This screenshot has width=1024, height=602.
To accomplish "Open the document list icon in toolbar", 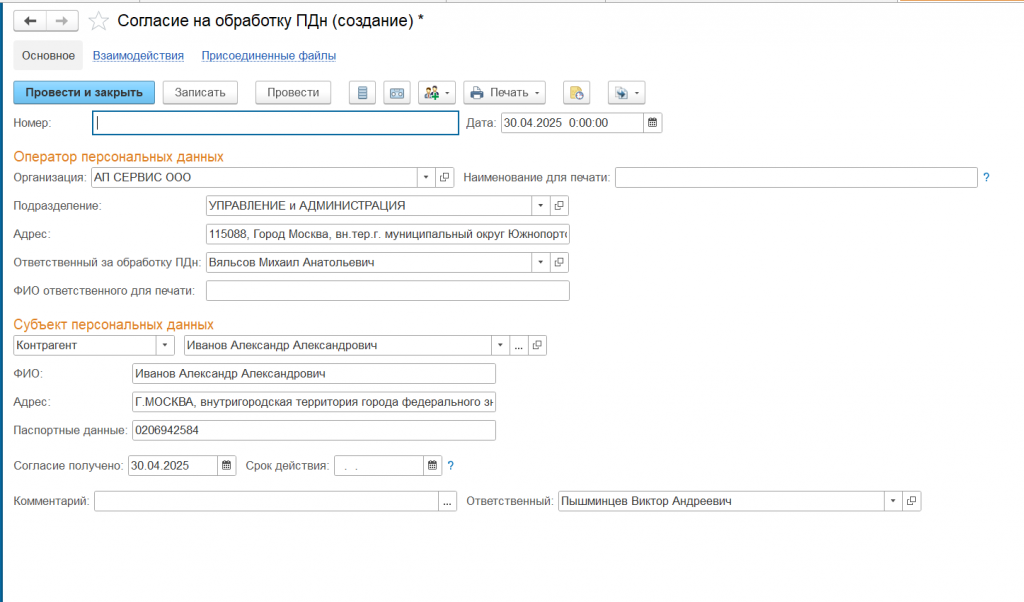I will coord(362,93).
